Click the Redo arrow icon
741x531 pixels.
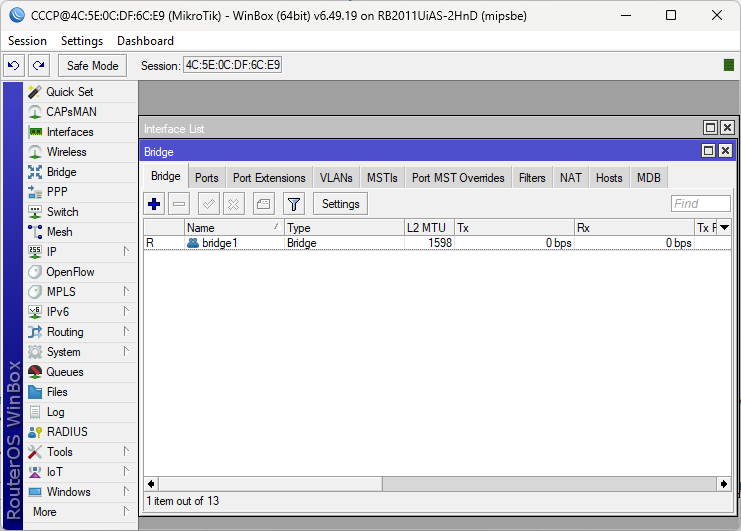(39, 65)
